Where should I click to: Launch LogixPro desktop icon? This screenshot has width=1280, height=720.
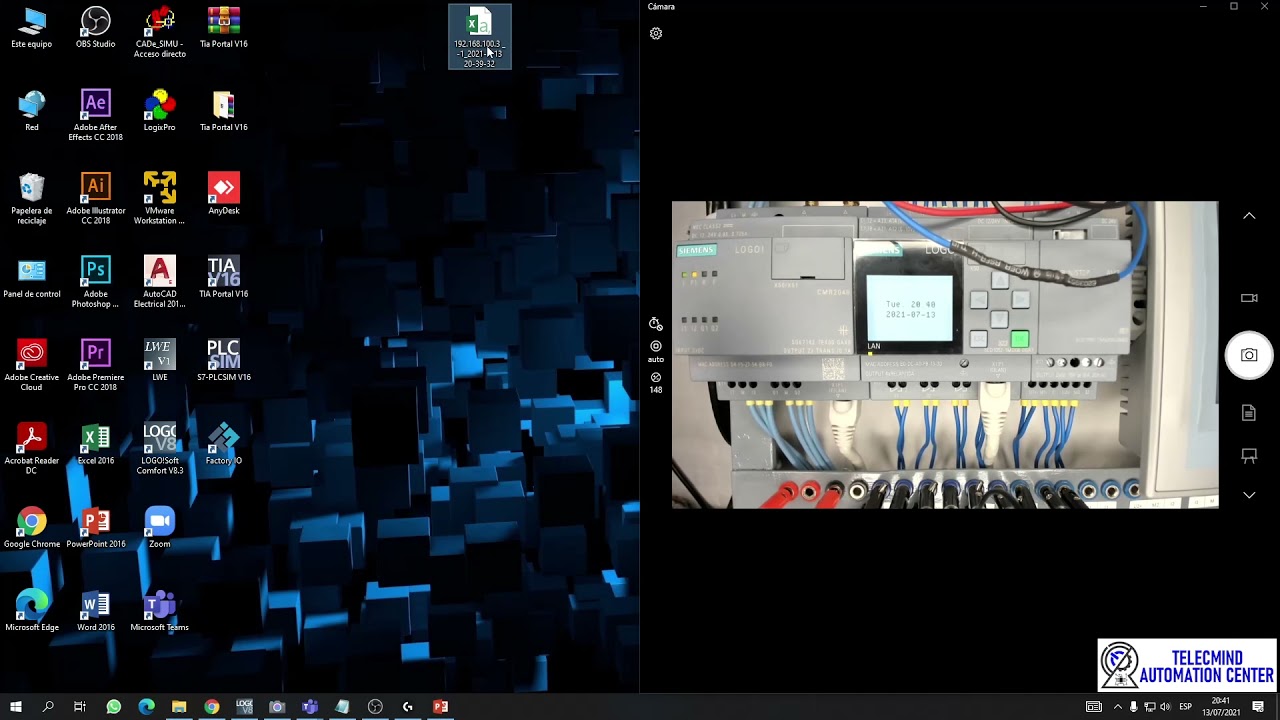coord(160,111)
